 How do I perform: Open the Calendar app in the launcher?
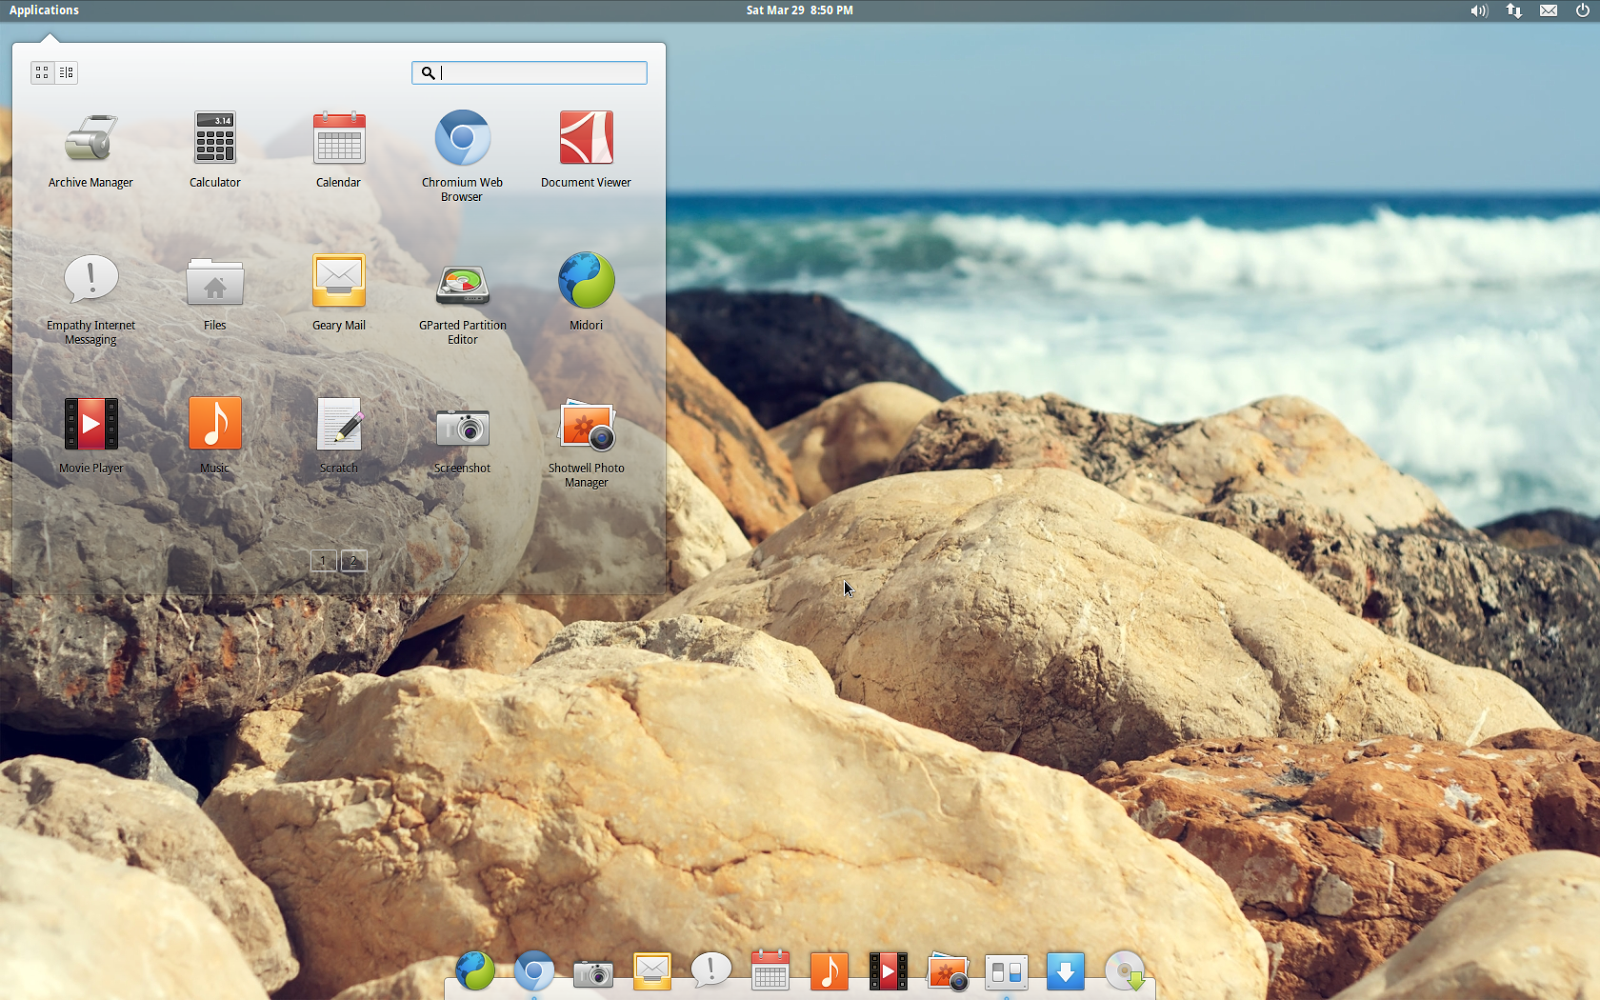pos(339,148)
